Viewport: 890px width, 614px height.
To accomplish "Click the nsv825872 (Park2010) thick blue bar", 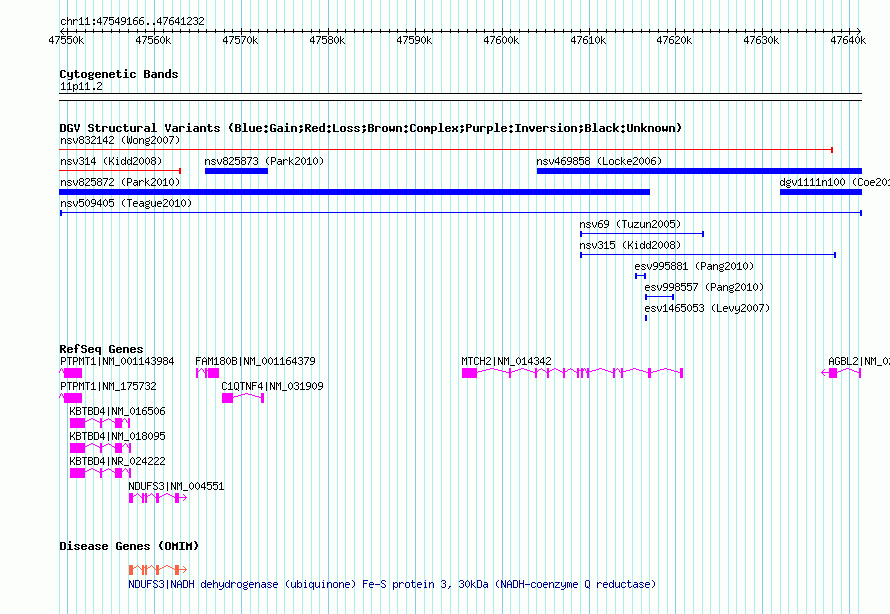I will click(354, 192).
